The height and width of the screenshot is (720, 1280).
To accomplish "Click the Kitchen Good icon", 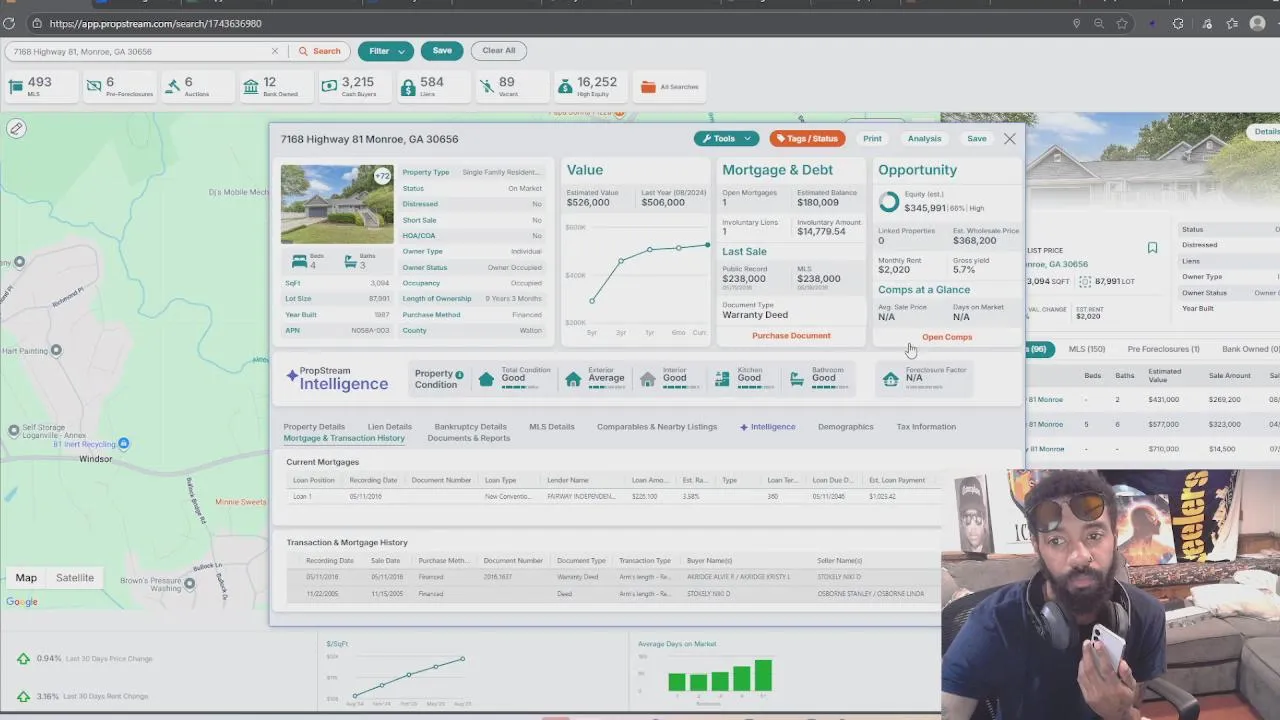I will pos(722,379).
